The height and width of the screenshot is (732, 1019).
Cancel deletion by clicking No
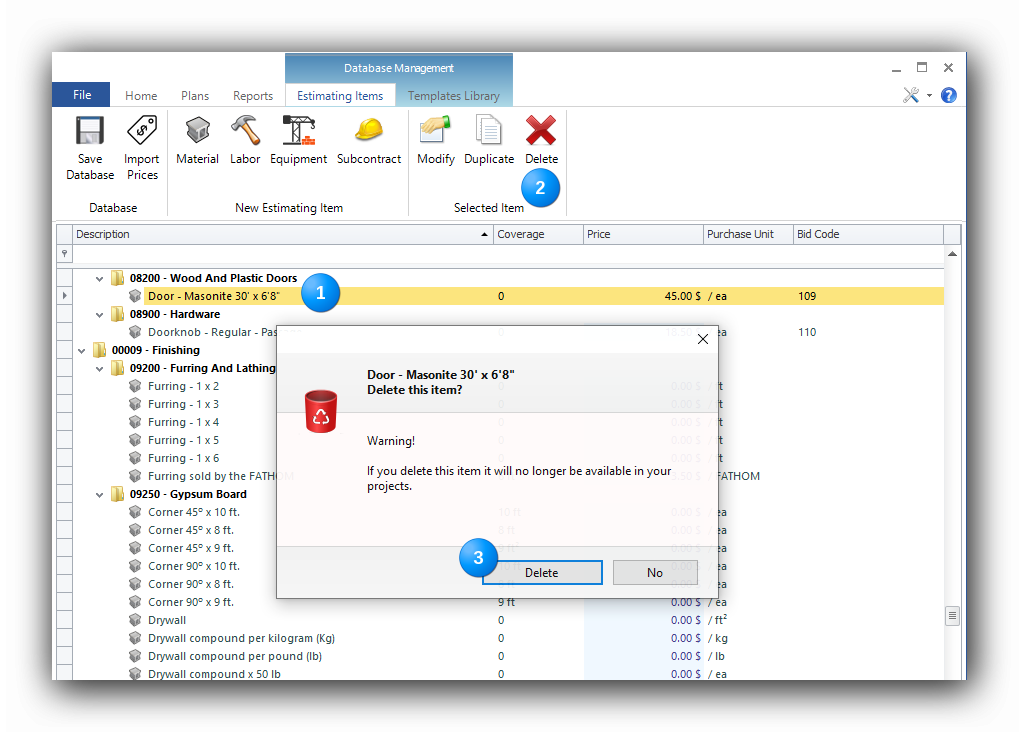[x=655, y=573]
